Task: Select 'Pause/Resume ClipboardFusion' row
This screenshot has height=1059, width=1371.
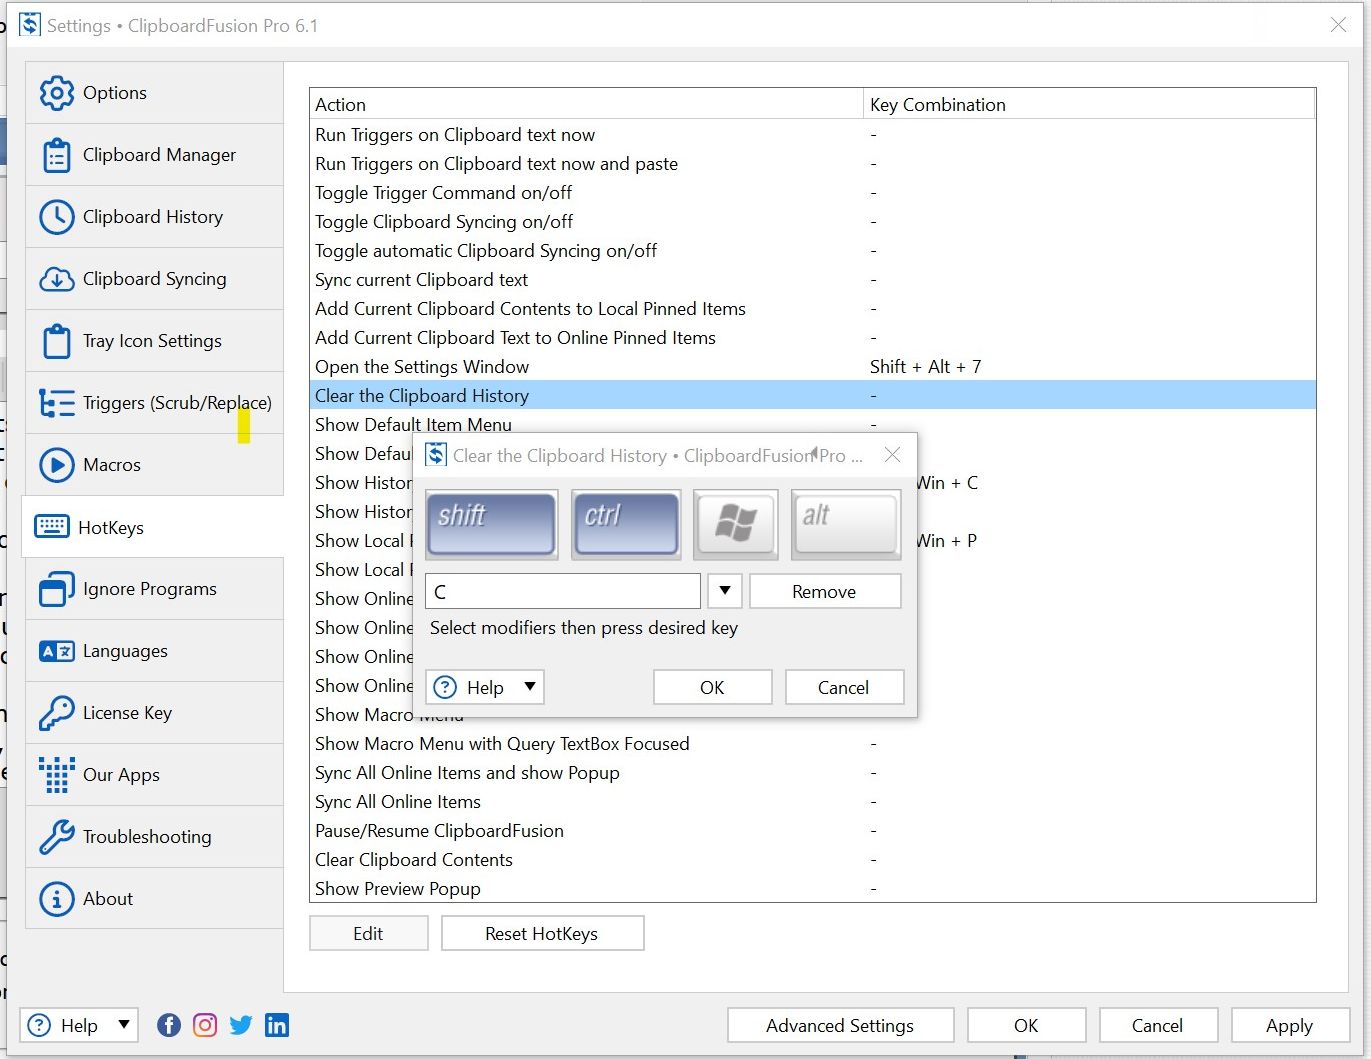Action: [x=813, y=831]
